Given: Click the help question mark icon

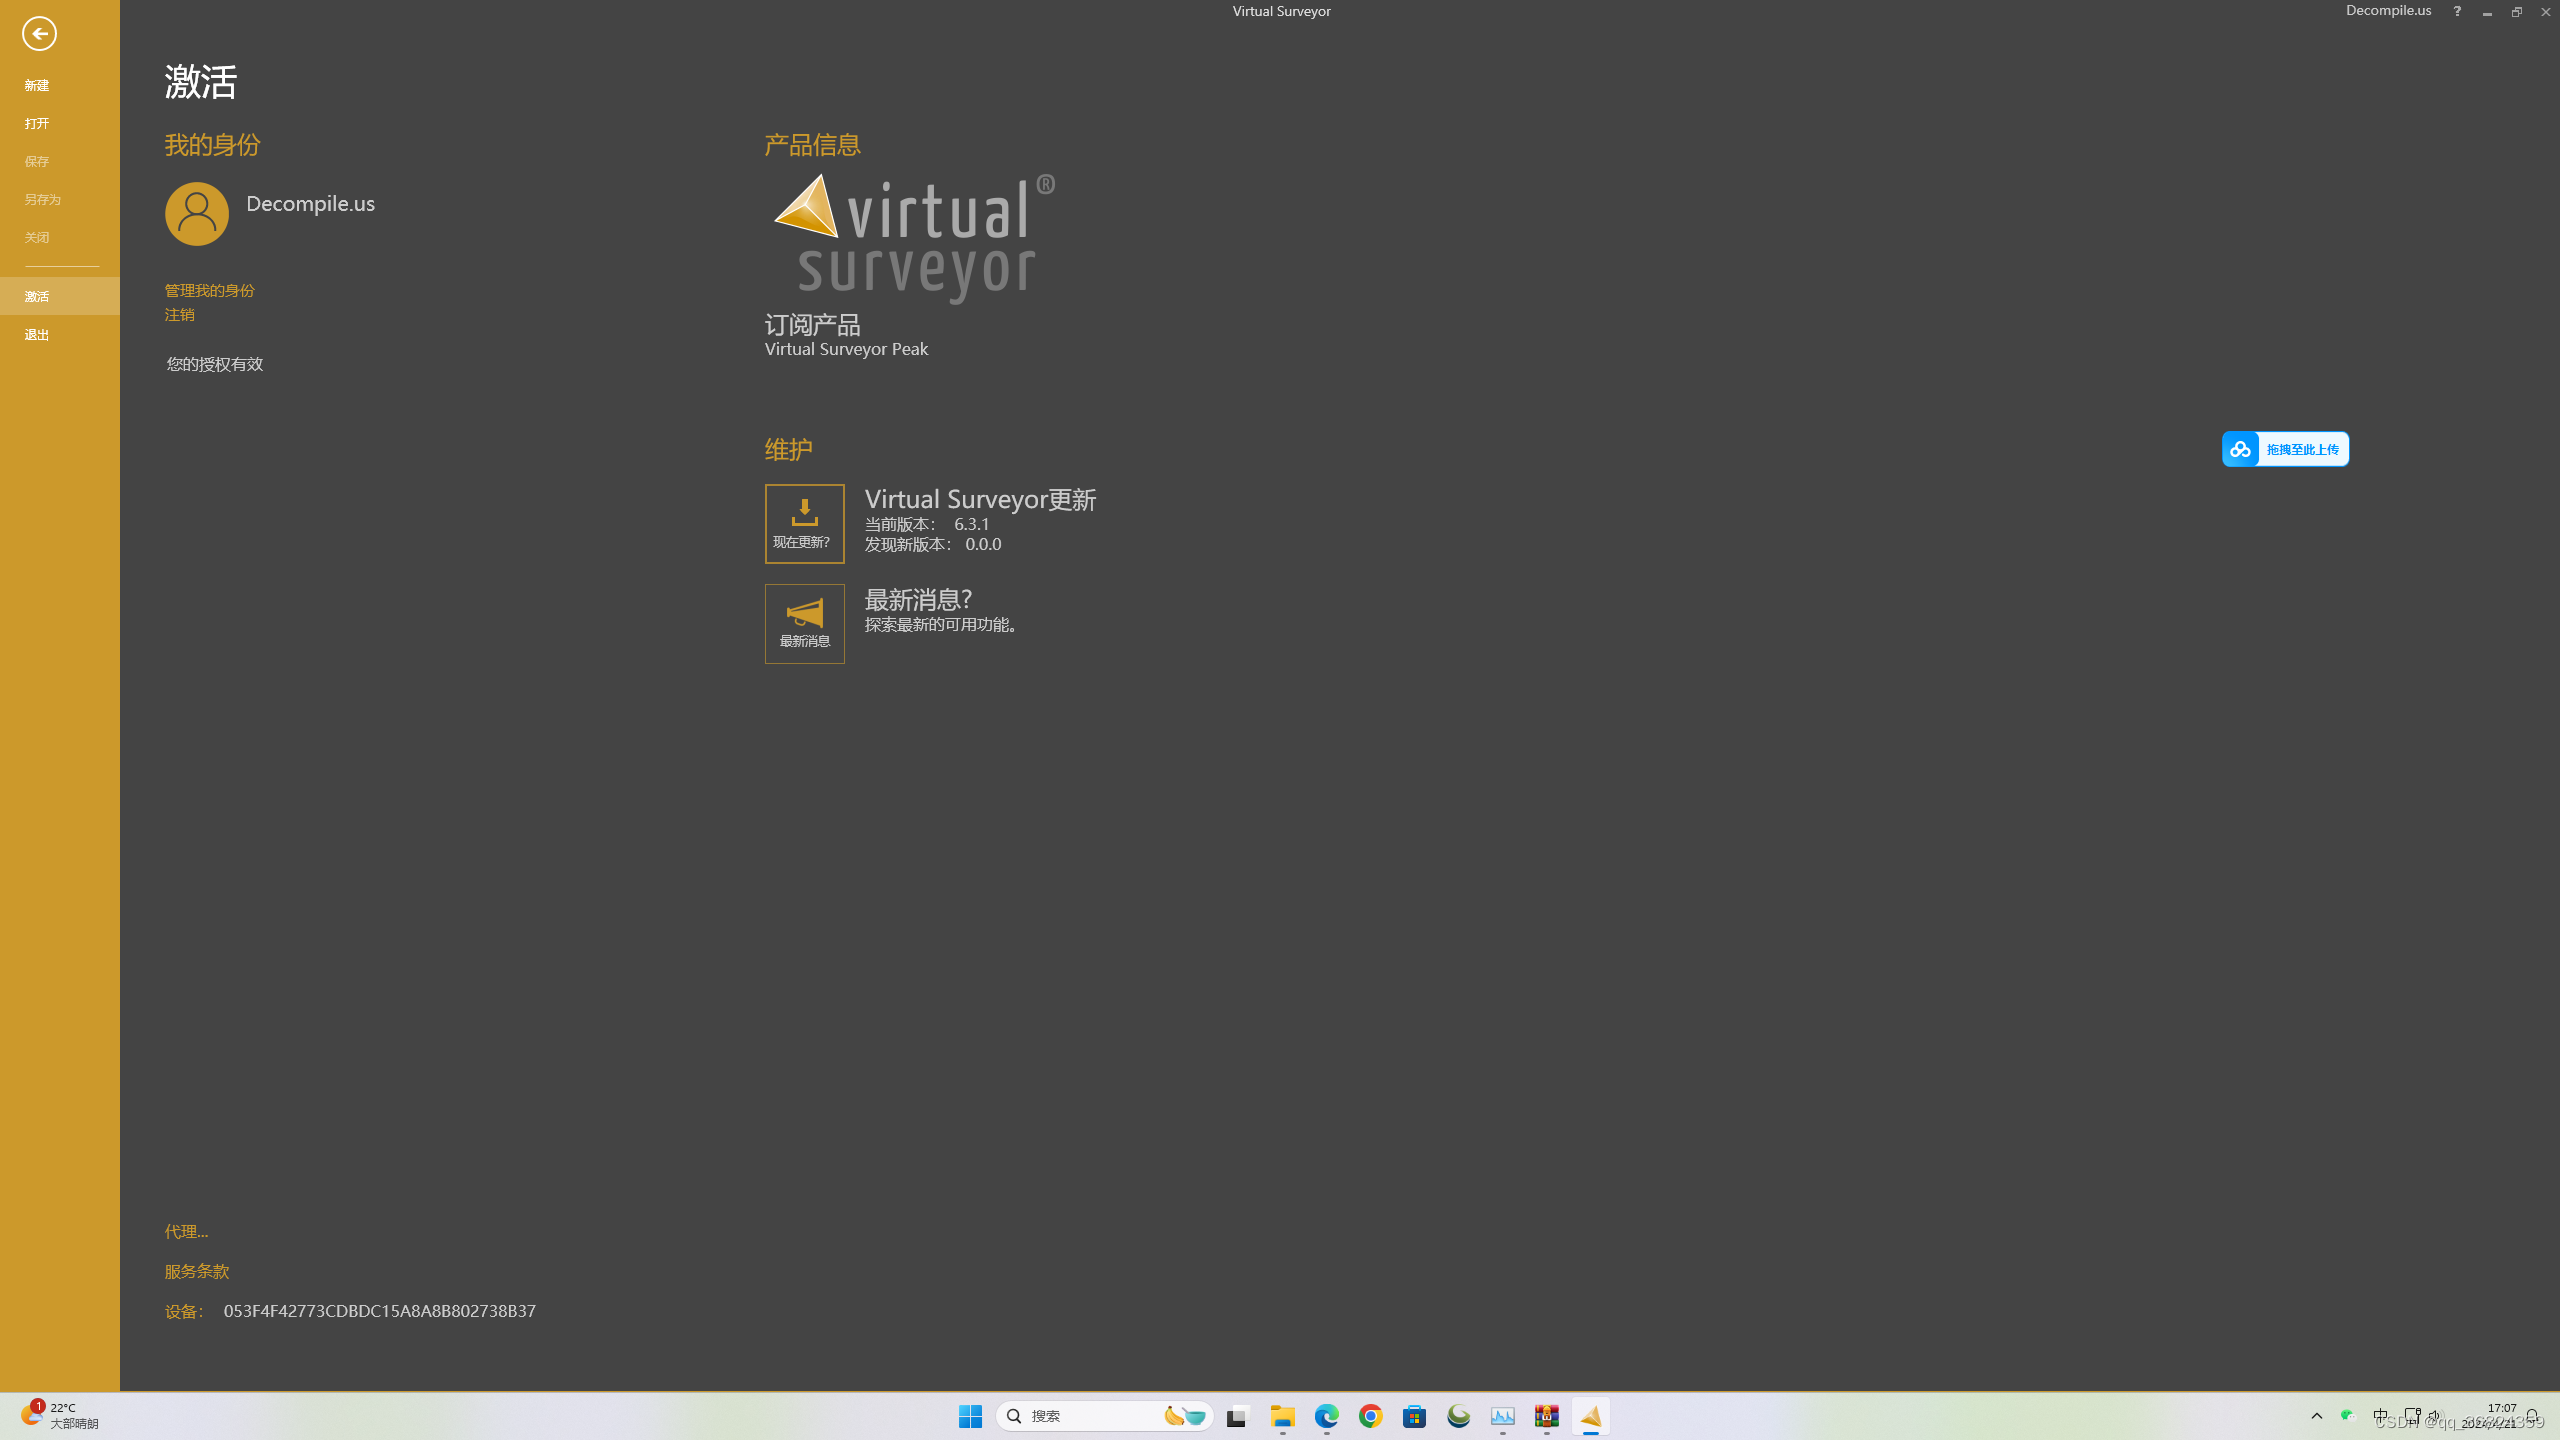Looking at the screenshot, I should click(x=2456, y=12).
